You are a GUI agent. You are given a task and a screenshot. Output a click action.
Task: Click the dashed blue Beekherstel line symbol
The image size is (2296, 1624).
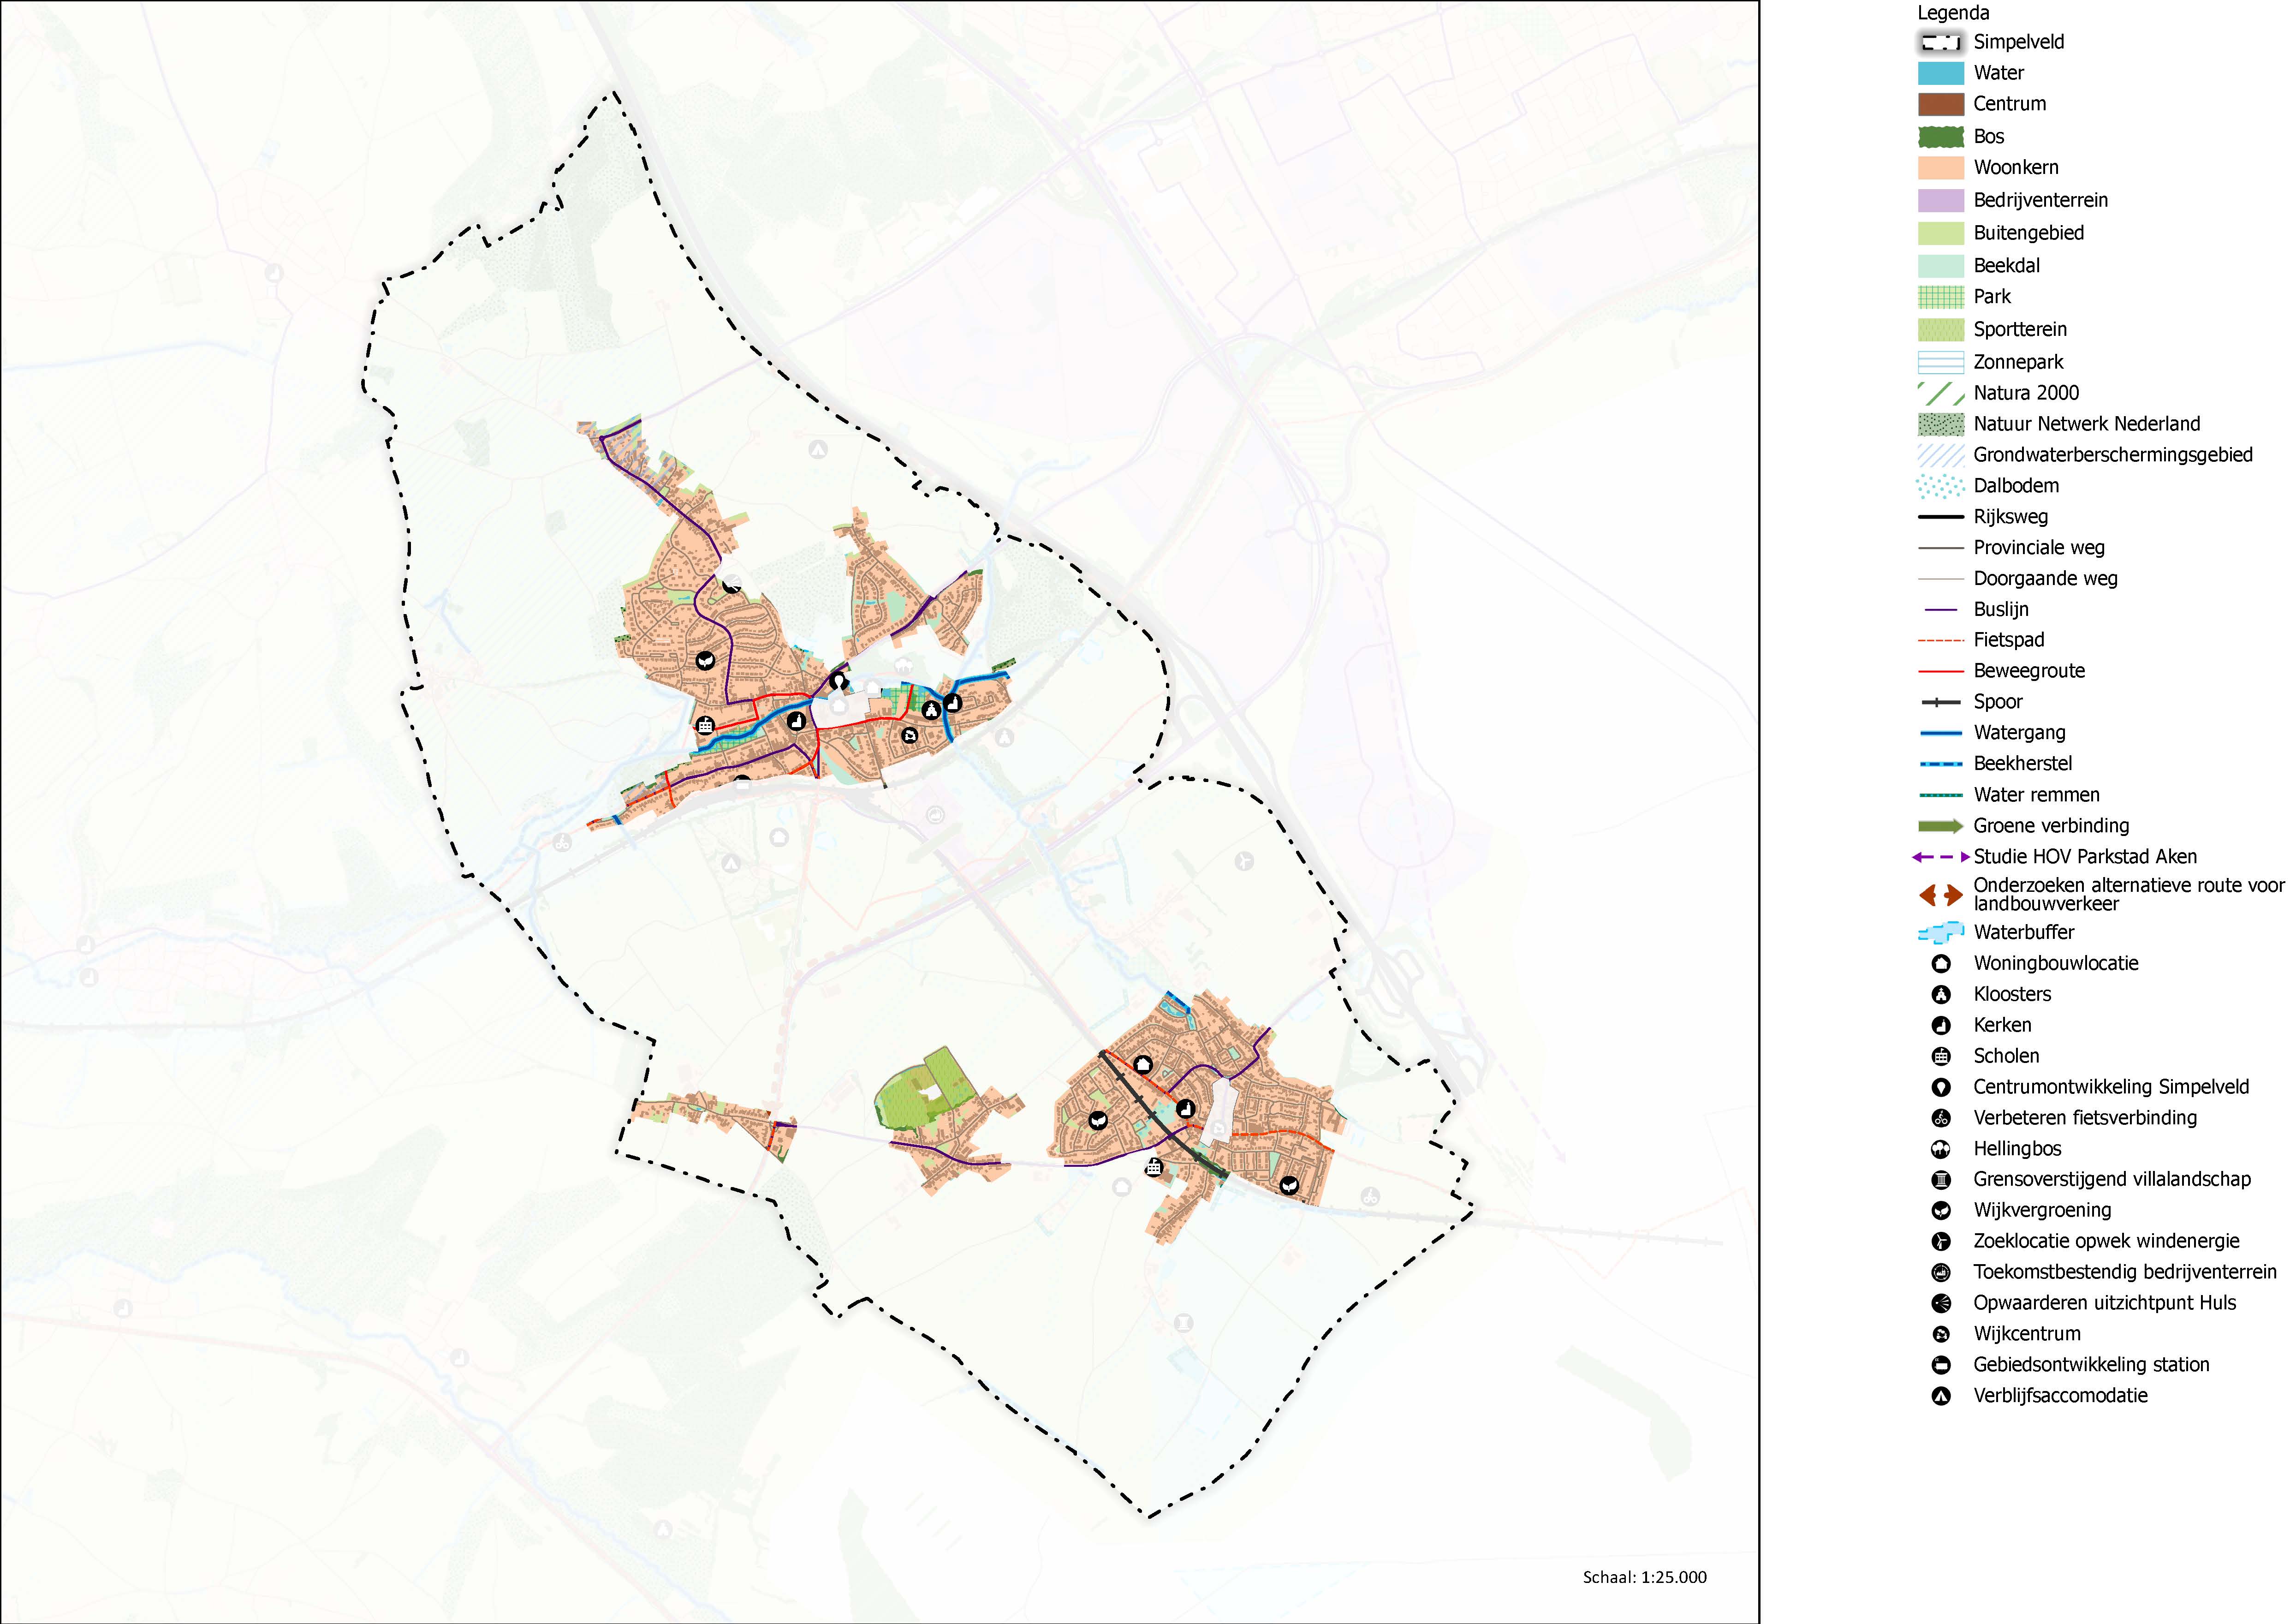pyautogui.click(x=1941, y=764)
